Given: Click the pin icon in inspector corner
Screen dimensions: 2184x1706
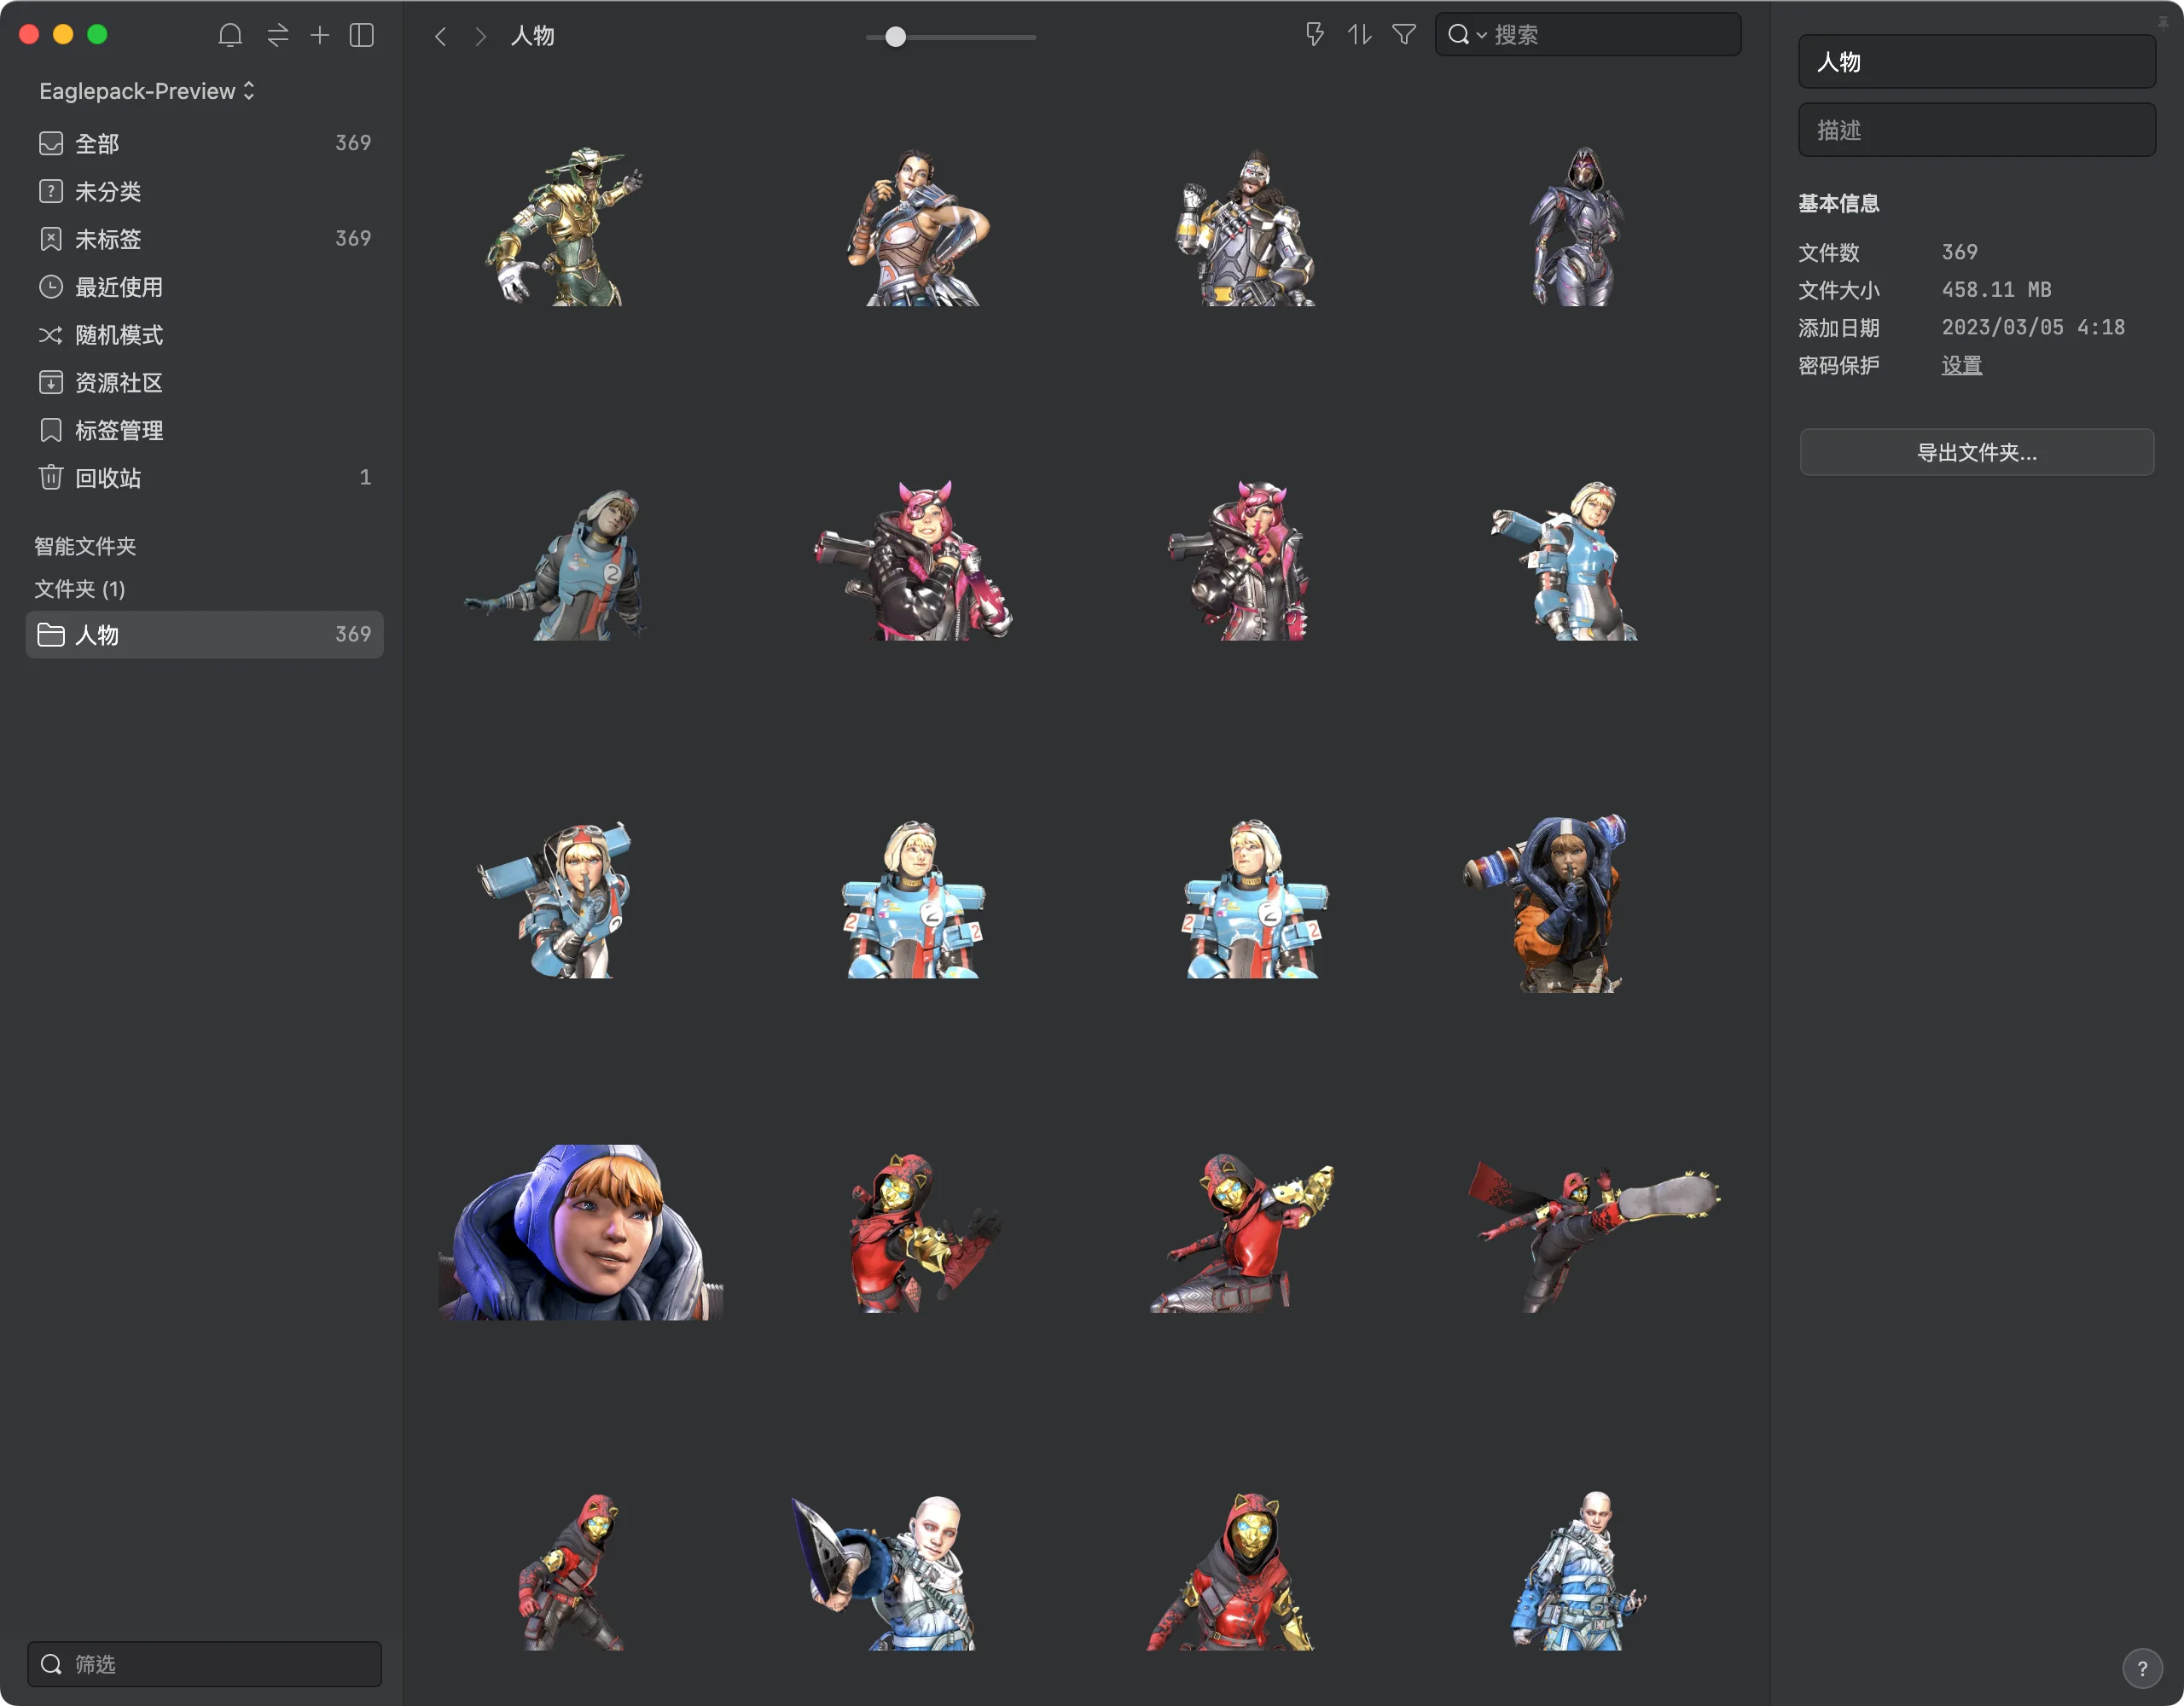Looking at the screenshot, I should 2163,22.
